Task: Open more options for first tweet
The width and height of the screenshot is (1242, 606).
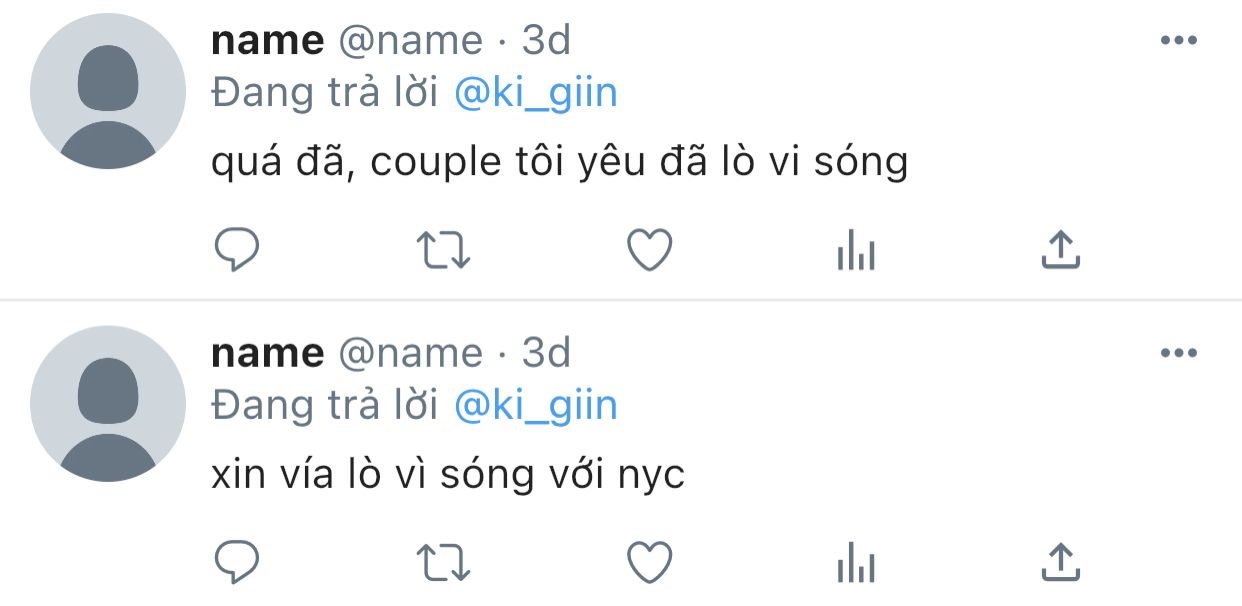Action: (x=1178, y=40)
